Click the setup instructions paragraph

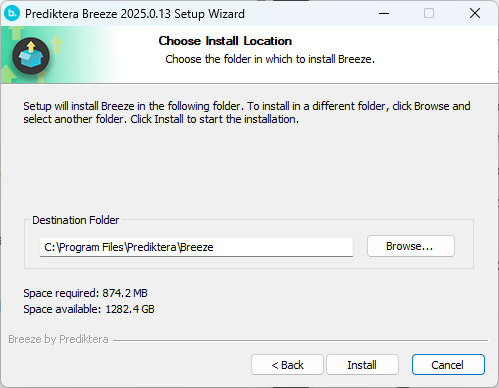tap(247, 112)
